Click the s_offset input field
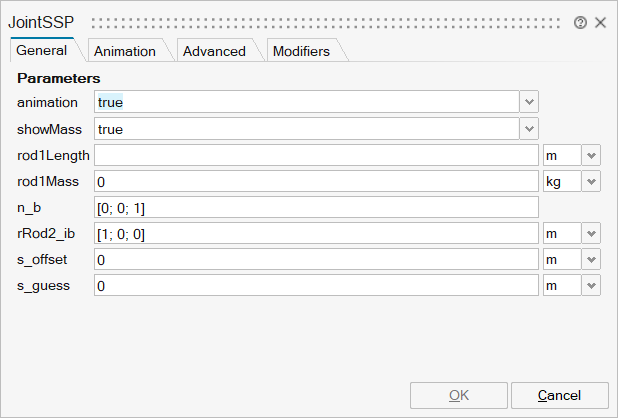 [316, 259]
